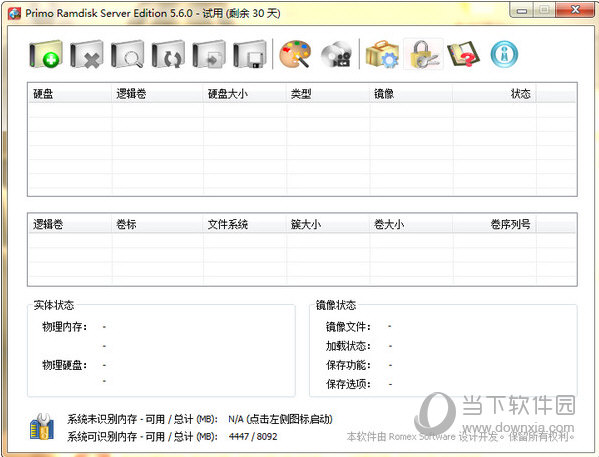This screenshot has width=599, height=457.
Task: Click the 簇大小 column header
Action: 328,224
